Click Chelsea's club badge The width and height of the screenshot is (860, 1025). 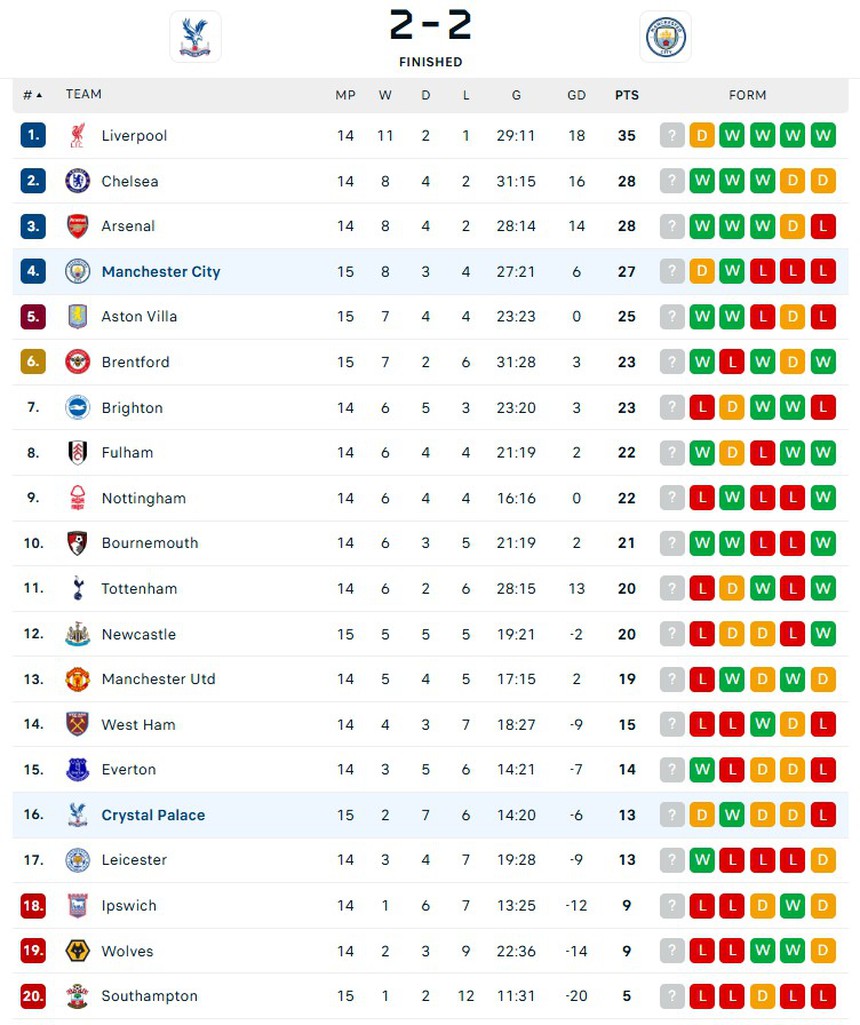79,181
